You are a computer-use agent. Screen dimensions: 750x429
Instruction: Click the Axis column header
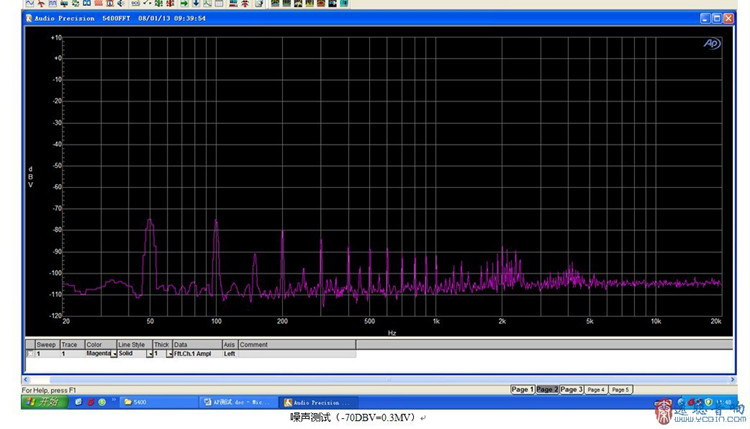pos(230,344)
